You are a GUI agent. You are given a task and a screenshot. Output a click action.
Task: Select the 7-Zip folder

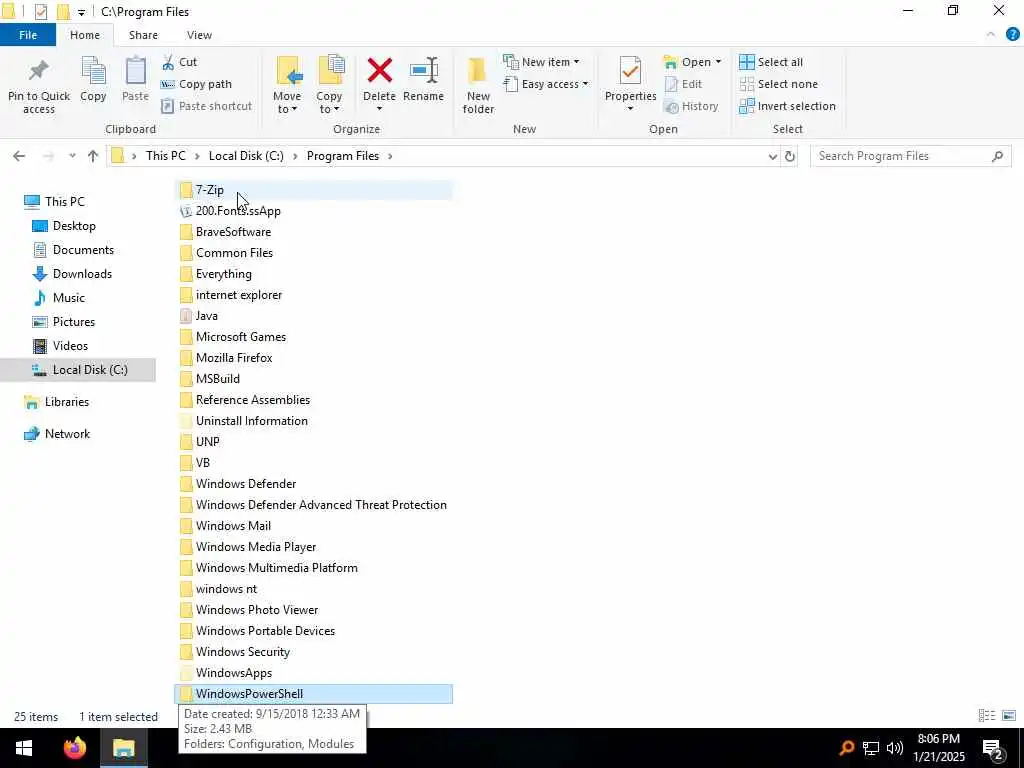313,190
